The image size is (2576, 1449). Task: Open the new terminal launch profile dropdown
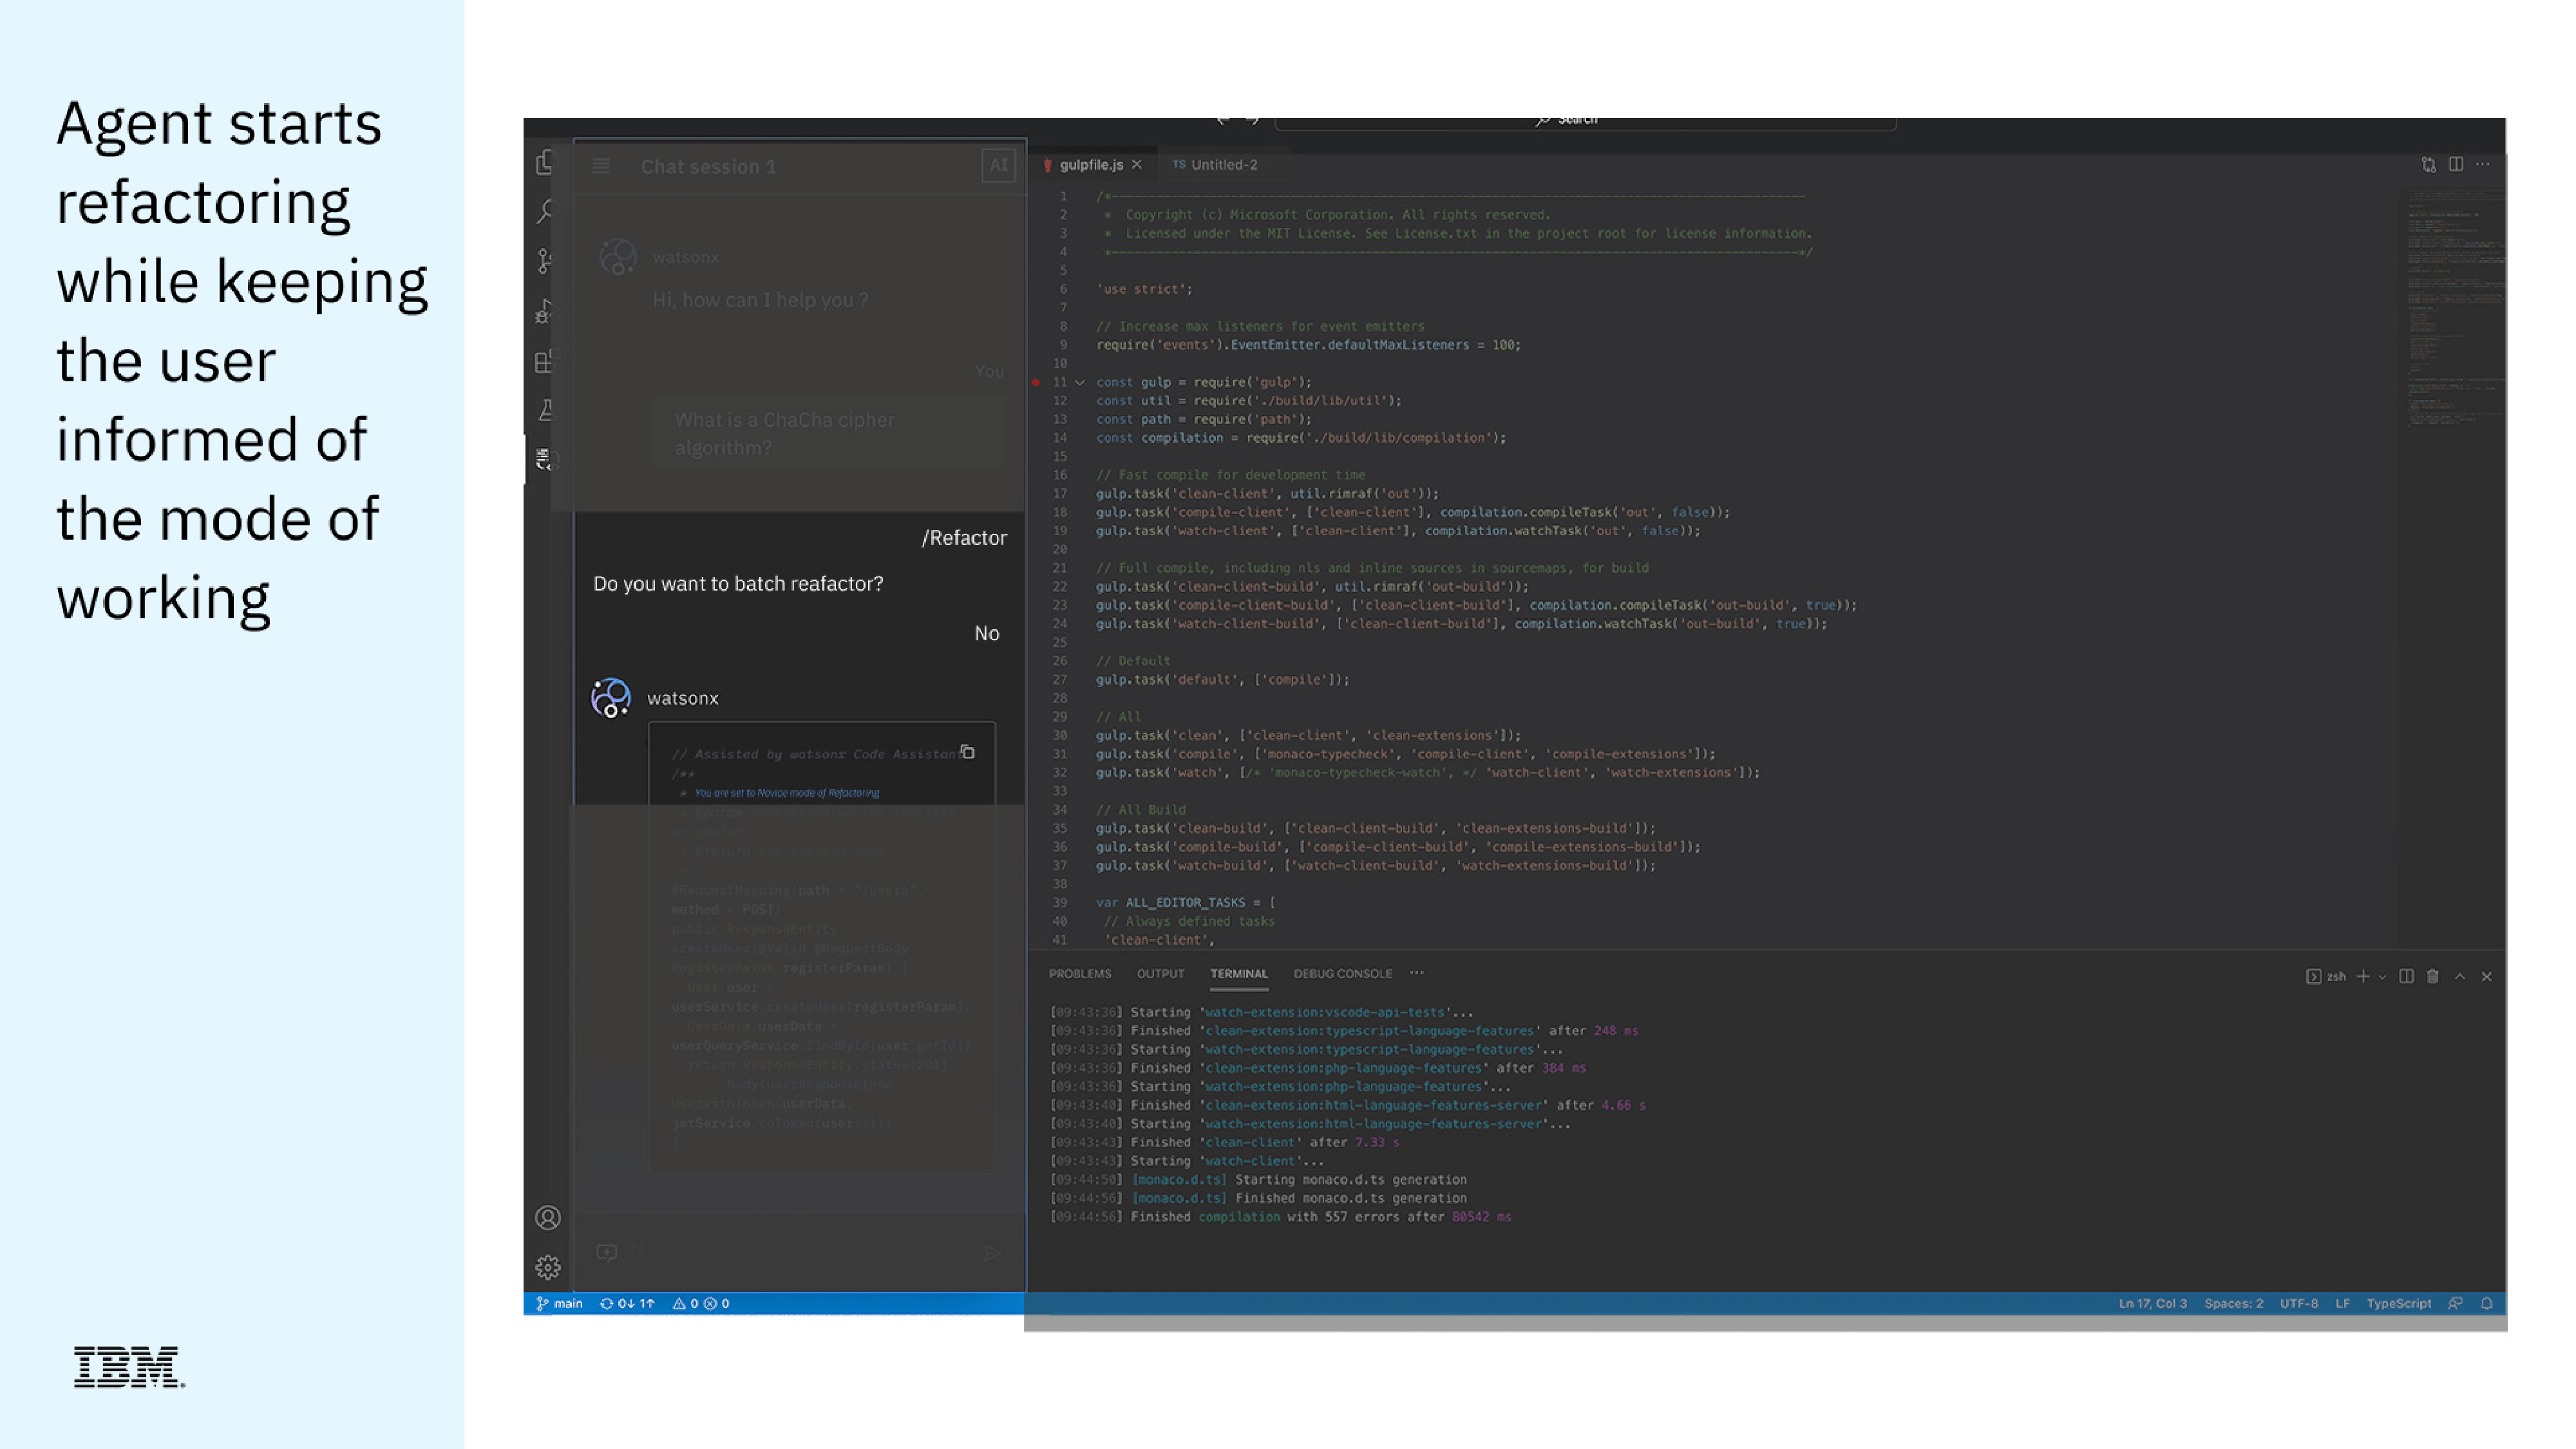(x=2382, y=977)
